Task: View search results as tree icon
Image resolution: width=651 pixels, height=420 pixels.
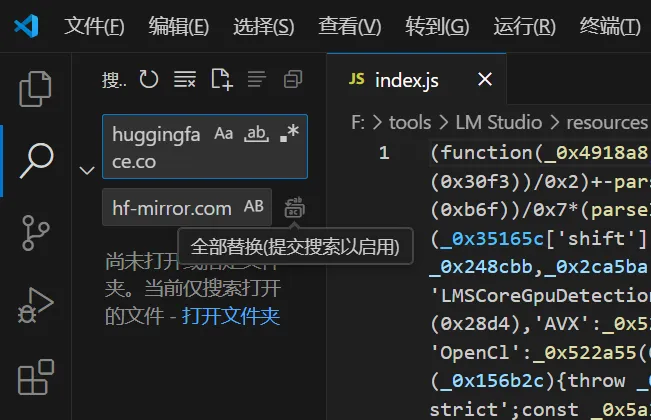Action: click(257, 79)
